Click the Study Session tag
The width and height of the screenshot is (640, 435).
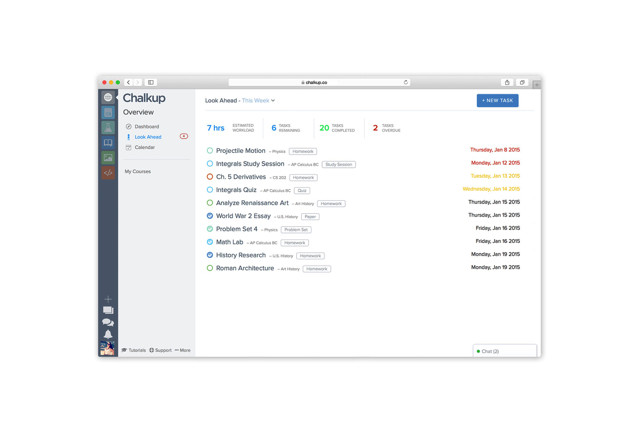tap(339, 164)
